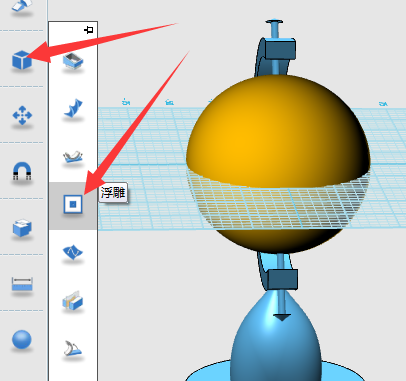This screenshot has height=381, width=406.
Task: Select the partially visible Feature Modeling icon
Action: [x=22, y=6]
